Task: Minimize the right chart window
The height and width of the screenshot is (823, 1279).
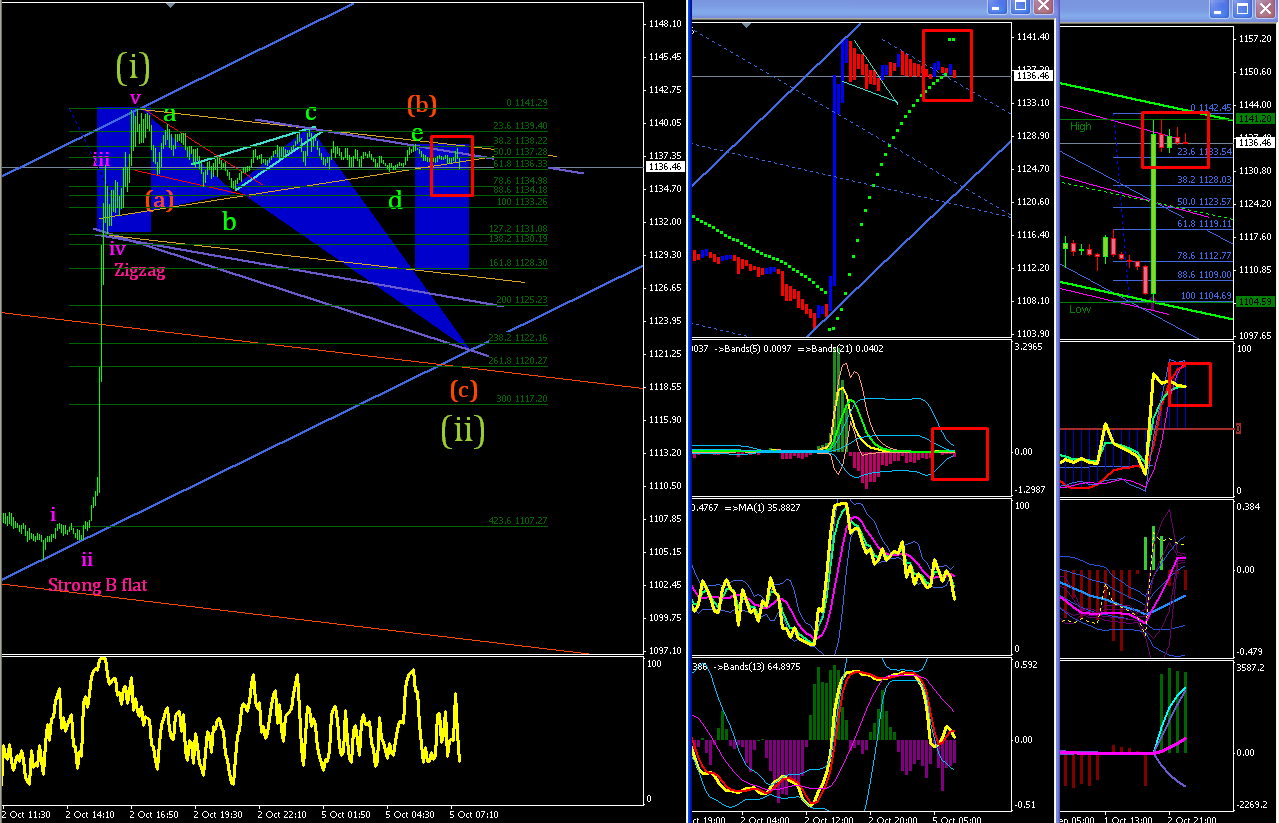Action: (x=1218, y=7)
